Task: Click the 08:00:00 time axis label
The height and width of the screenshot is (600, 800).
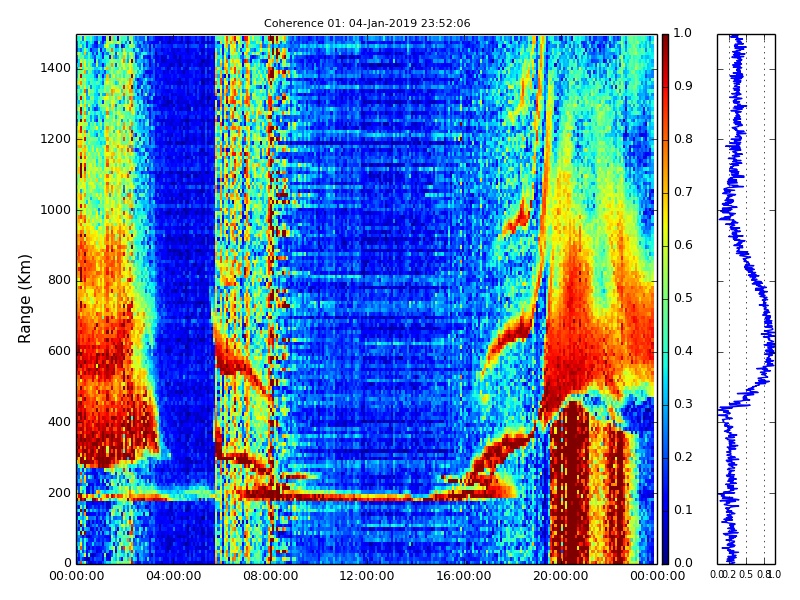Action: pyautogui.click(x=270, y=577)
